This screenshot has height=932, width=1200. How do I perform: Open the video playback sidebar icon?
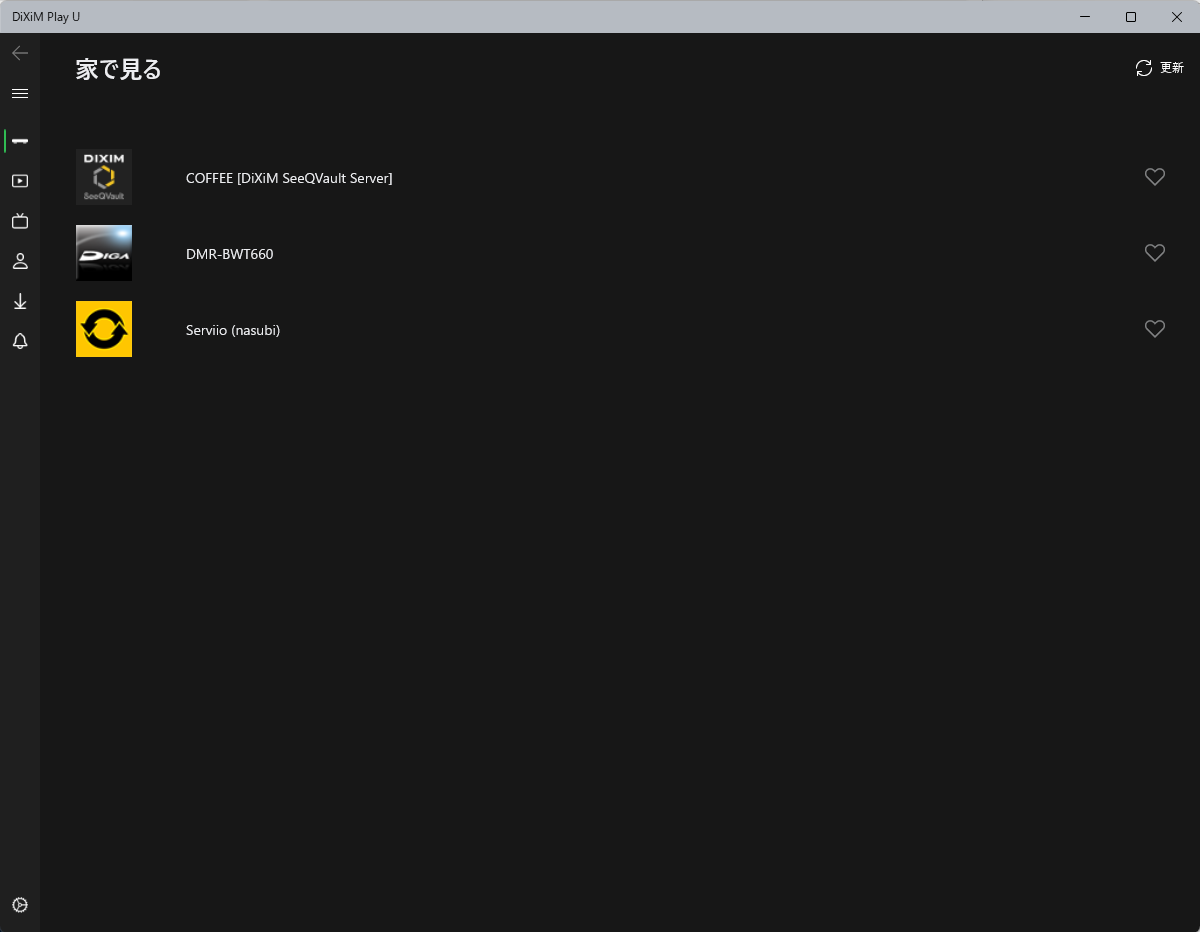point(20,181)
